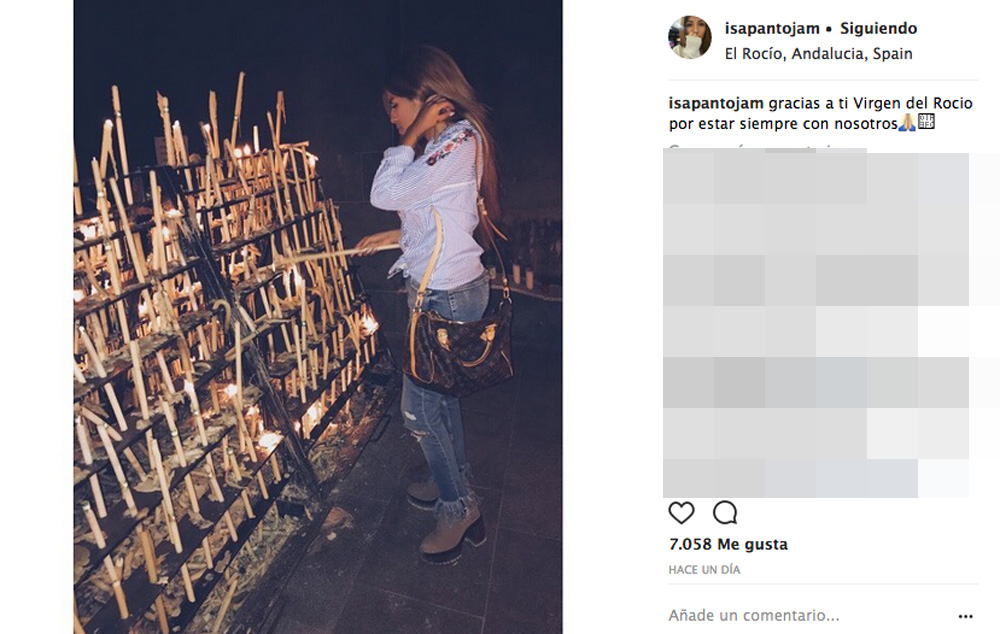Click the unrendered boxed emoji in caption

coord(926,121)
